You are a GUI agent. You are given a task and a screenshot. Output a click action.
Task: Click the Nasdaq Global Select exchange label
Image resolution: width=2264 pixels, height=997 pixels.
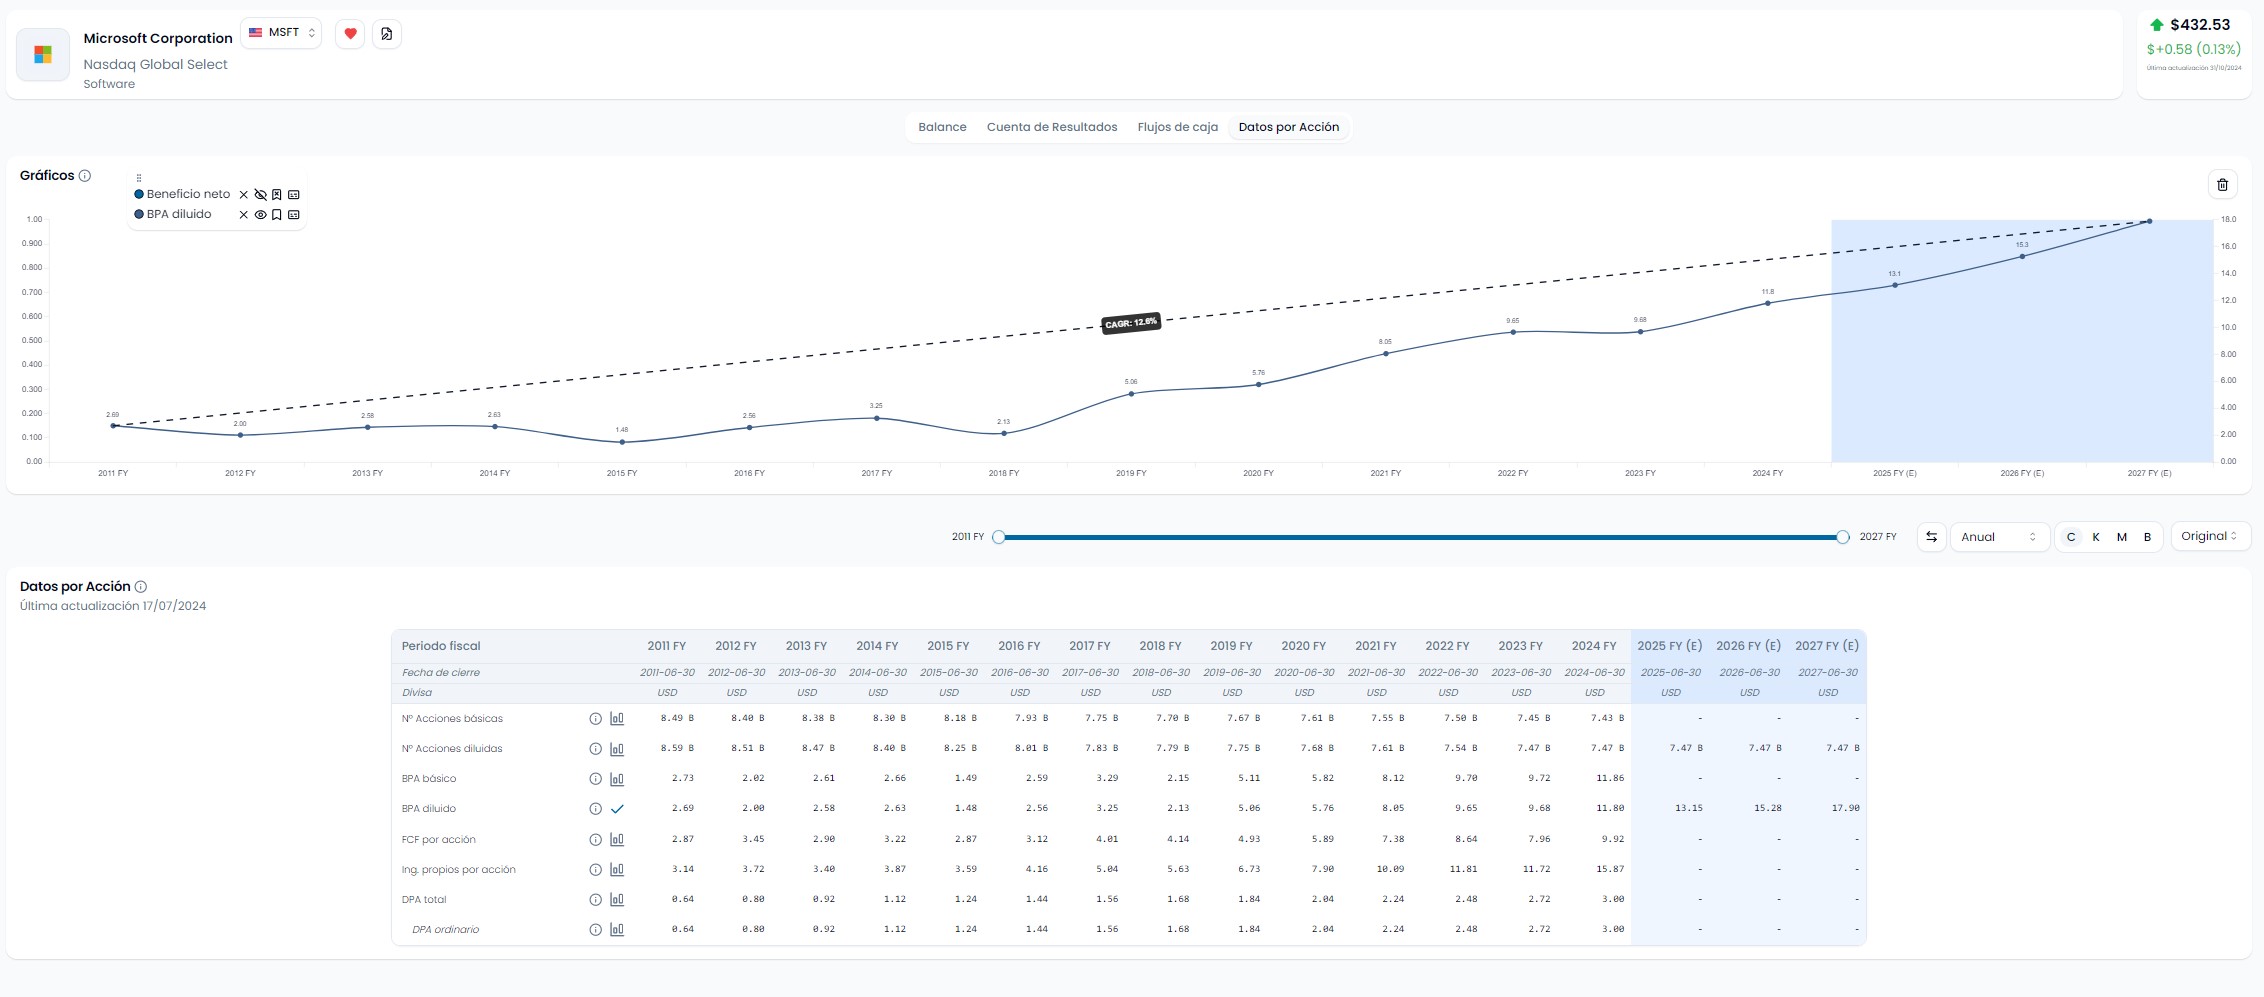click(x=155, y=64)
